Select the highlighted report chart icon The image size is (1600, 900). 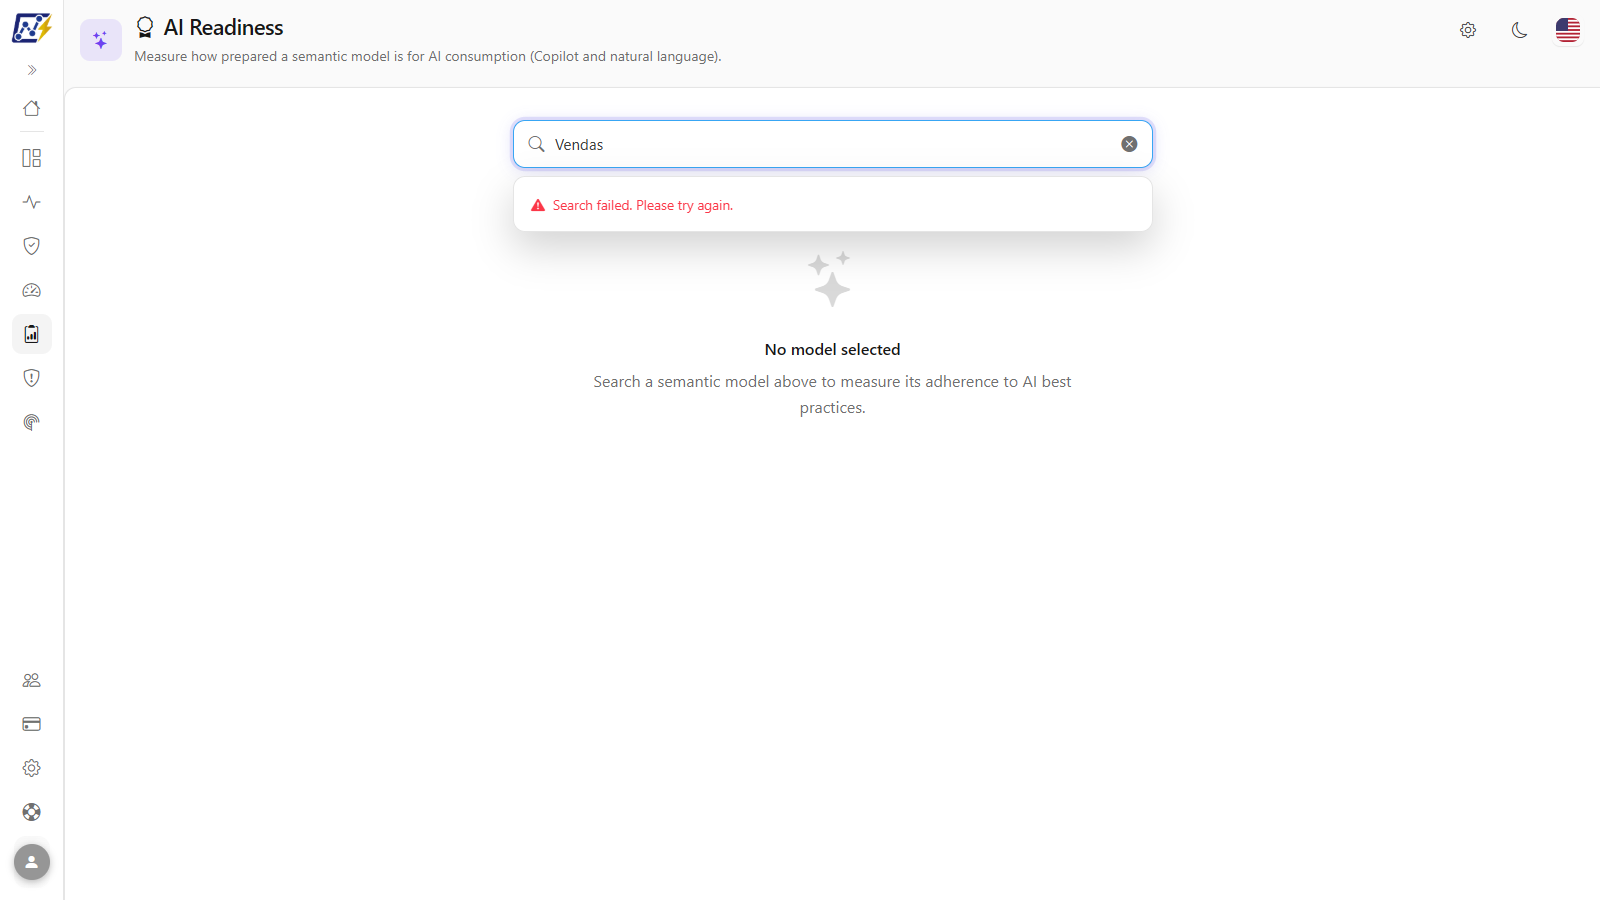[x=32, y=334]
